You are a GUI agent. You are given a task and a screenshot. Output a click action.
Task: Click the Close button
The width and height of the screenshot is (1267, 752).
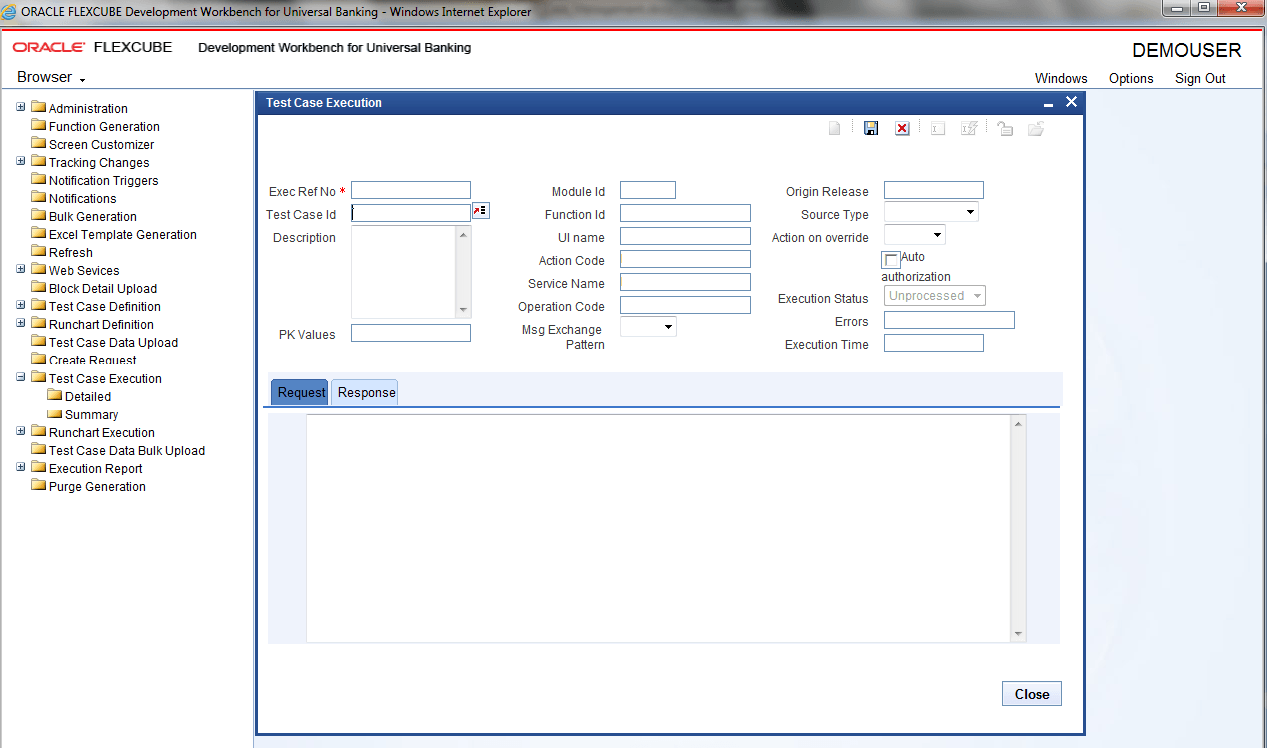click(1032, 694)
